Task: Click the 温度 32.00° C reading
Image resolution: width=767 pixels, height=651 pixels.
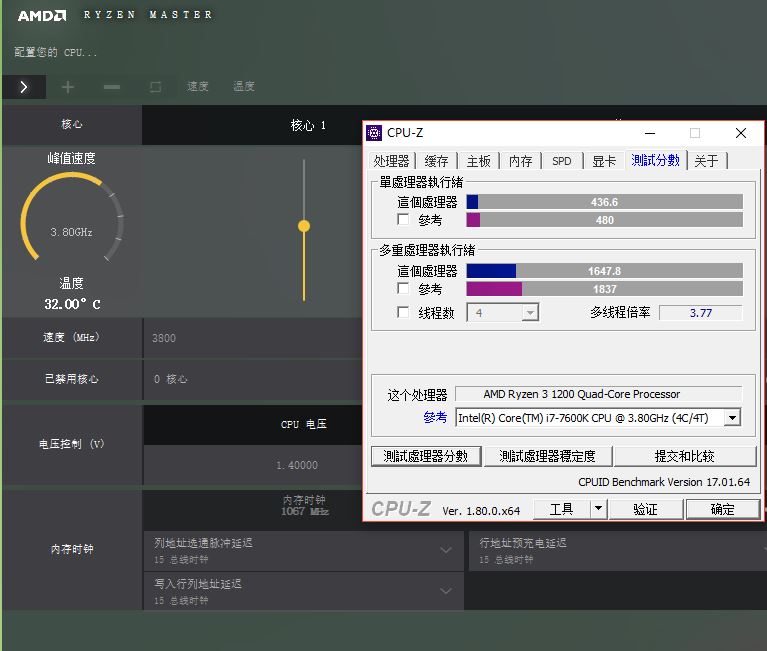Action: (x=72, y=304)
